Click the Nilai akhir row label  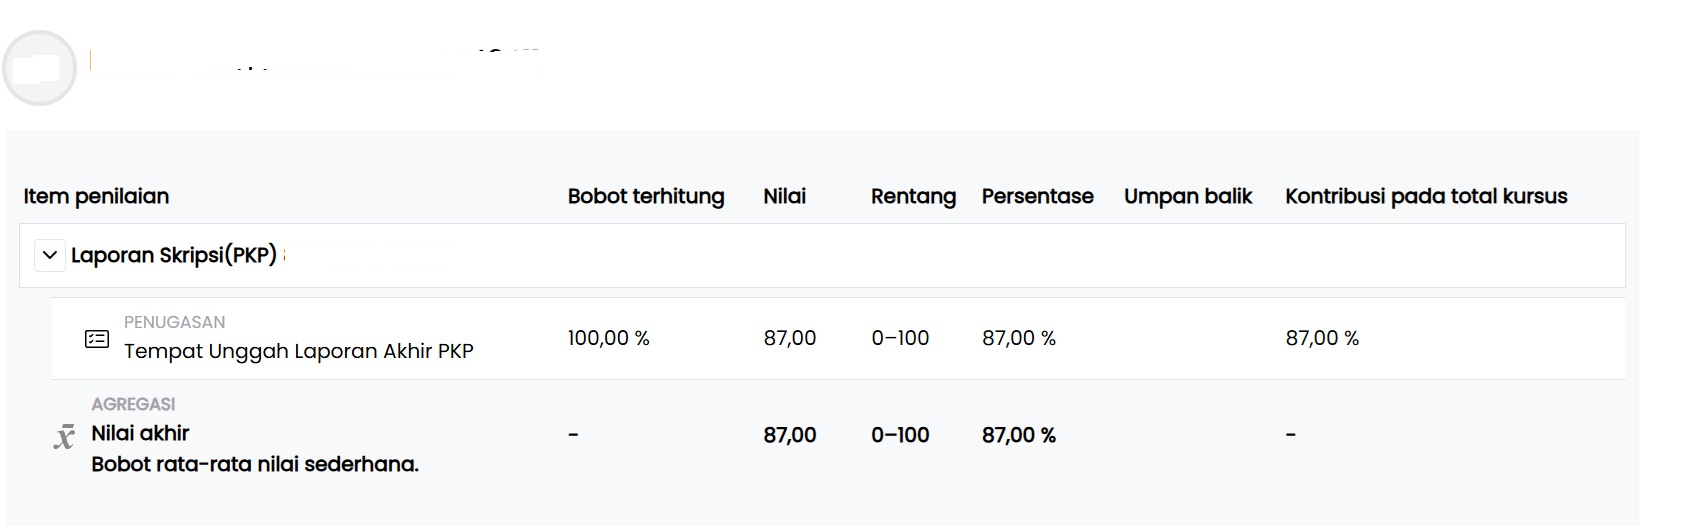pyautogui.click(x=140, y=433)
